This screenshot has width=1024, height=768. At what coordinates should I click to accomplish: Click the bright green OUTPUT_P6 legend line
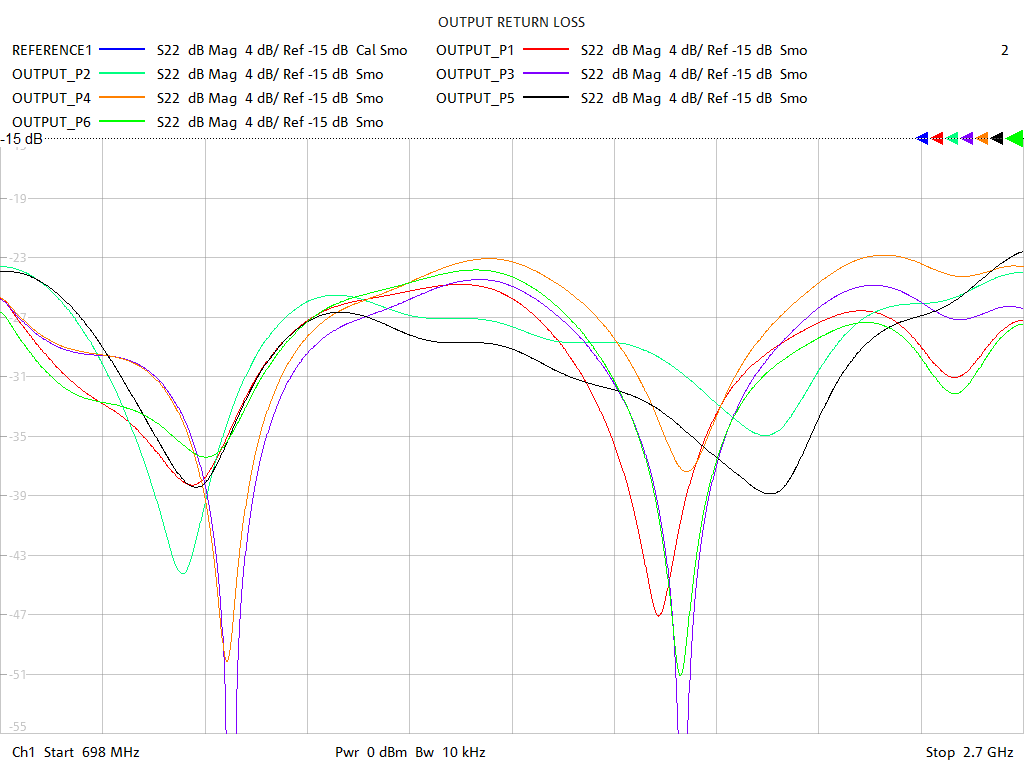pyautogui.click(x=121, y=121)
